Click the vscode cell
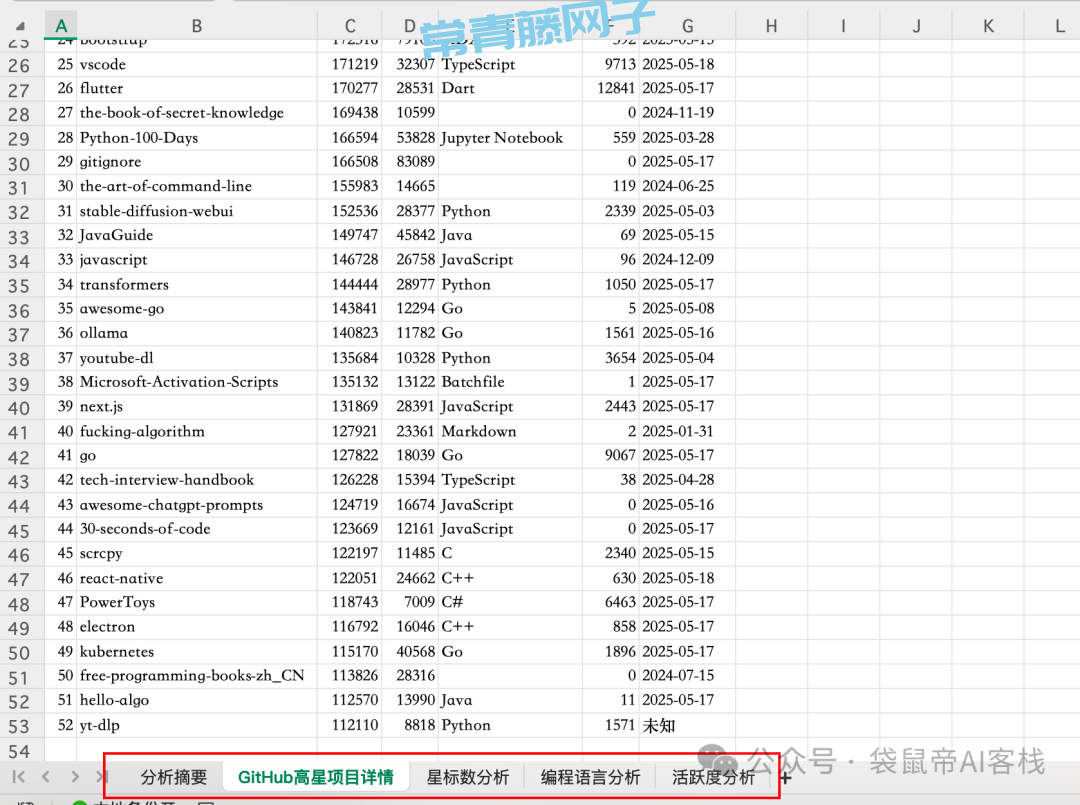This screenshot has height=805, width=1080. 197,64
